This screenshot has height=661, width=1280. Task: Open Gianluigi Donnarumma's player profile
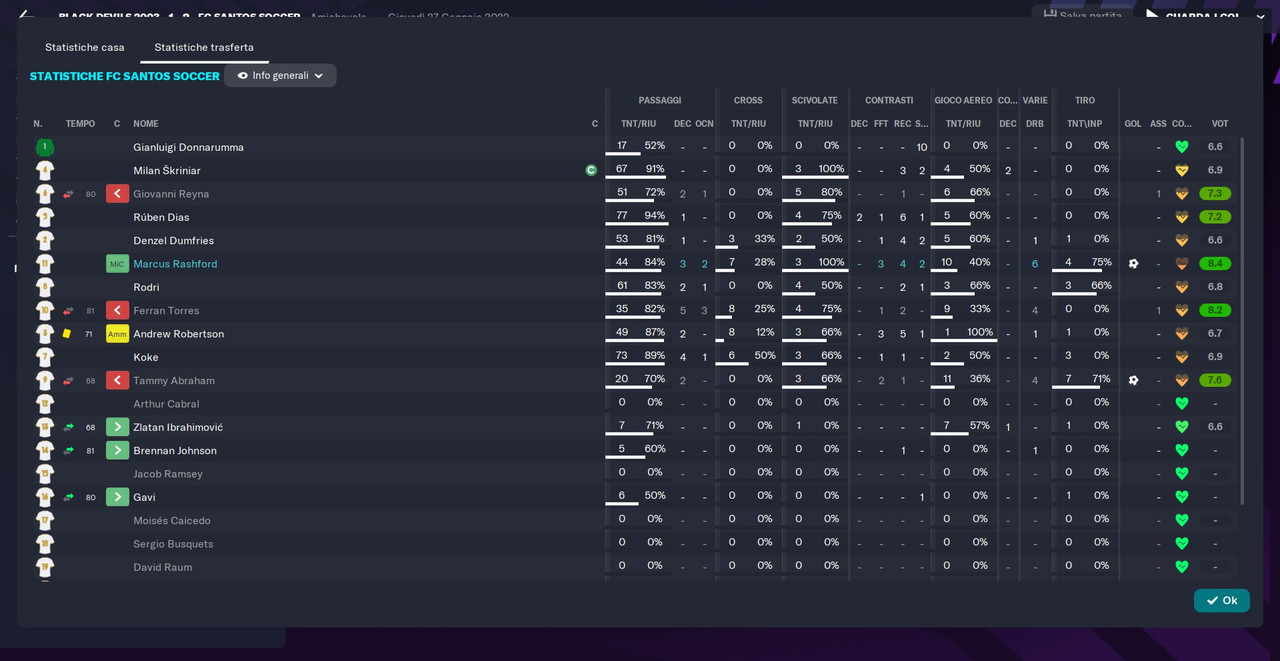coord(189,147)
